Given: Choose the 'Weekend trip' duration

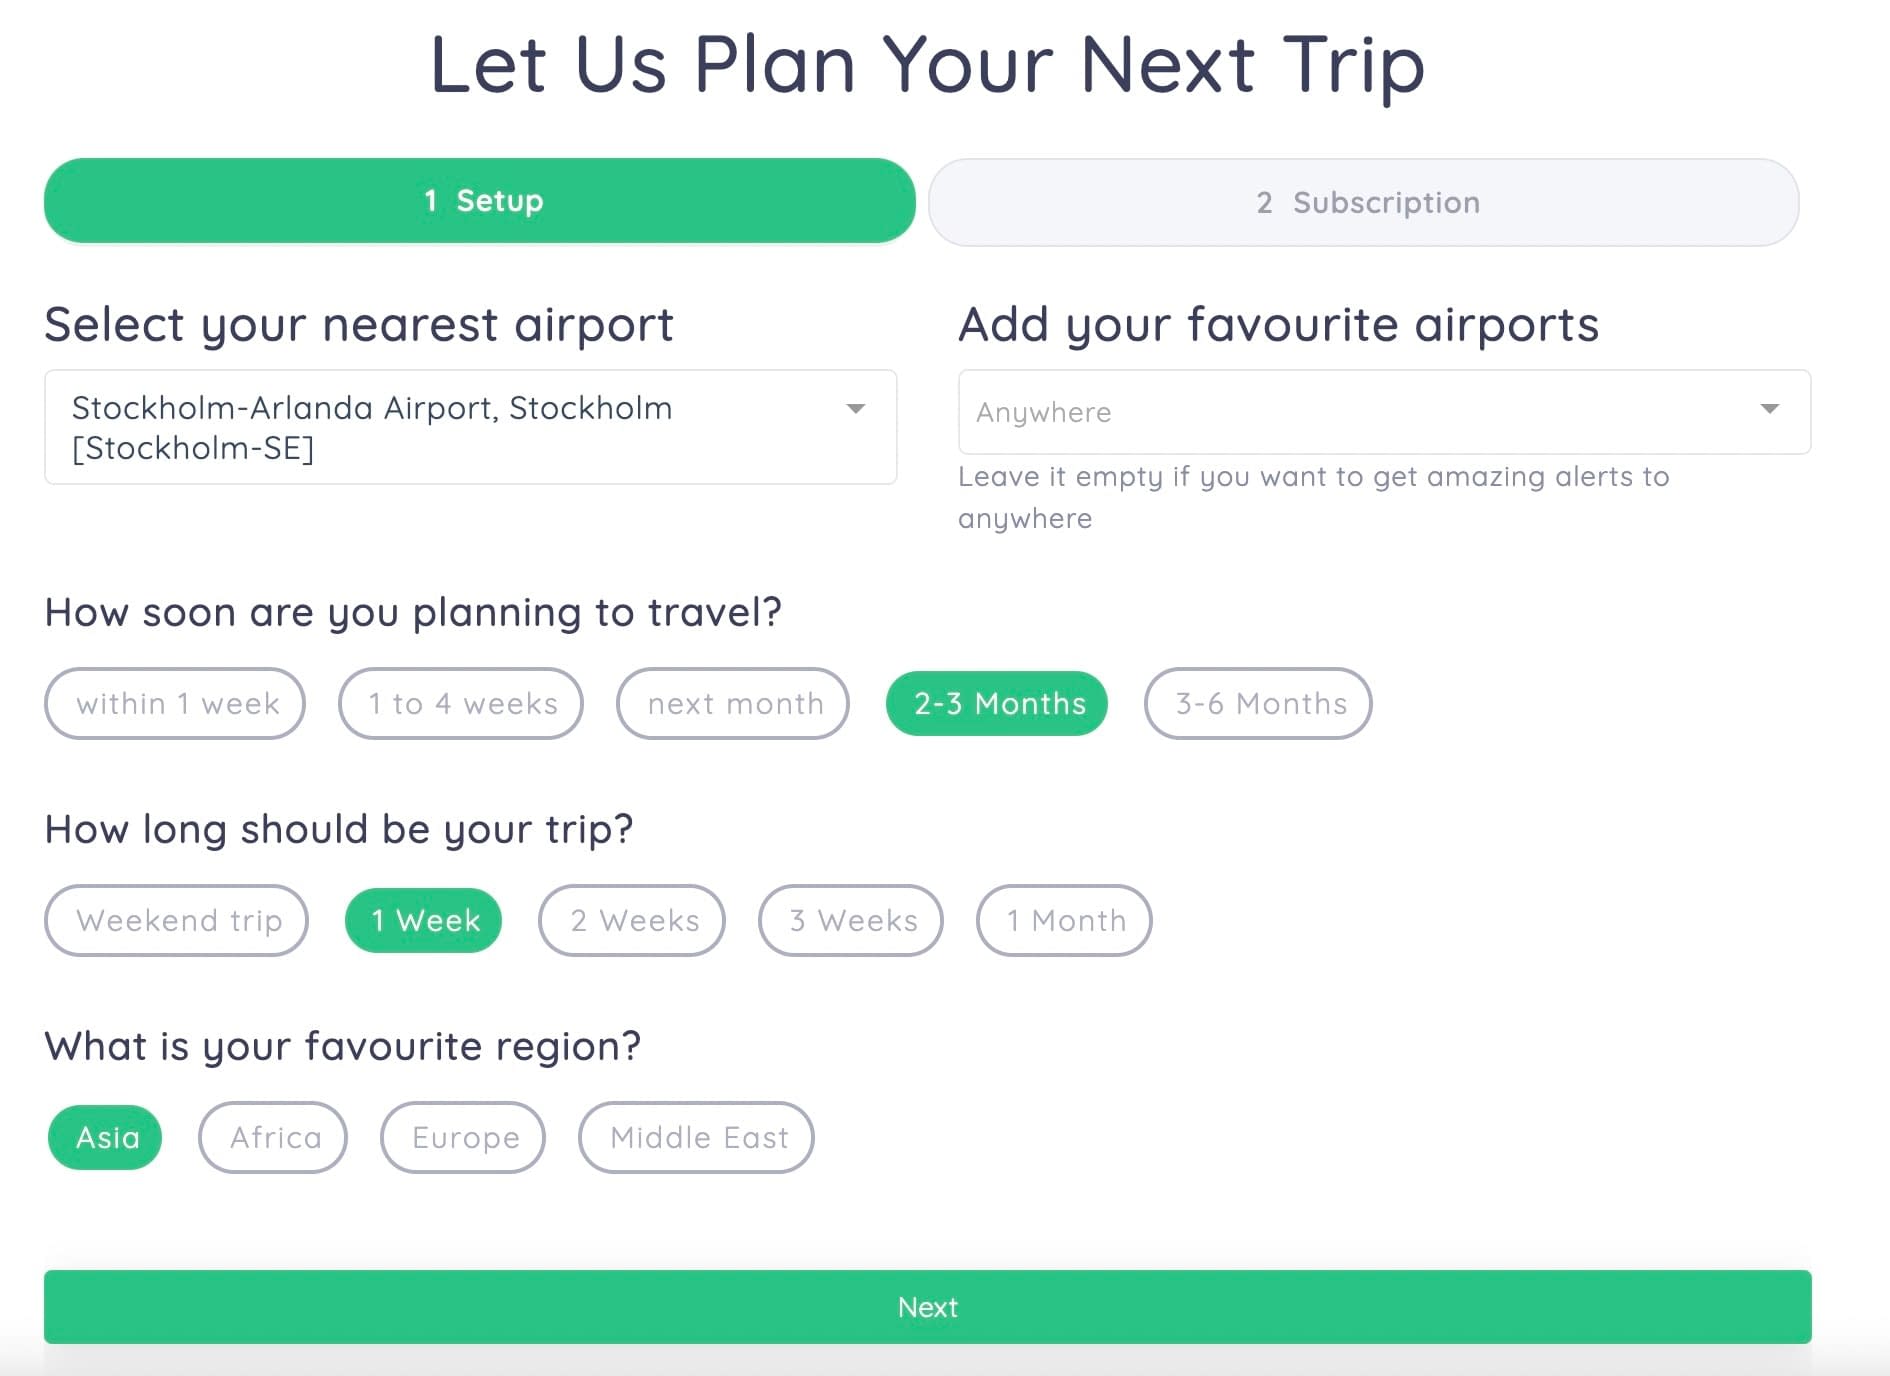Looking at the screenshot, I should tap(177, 920).
